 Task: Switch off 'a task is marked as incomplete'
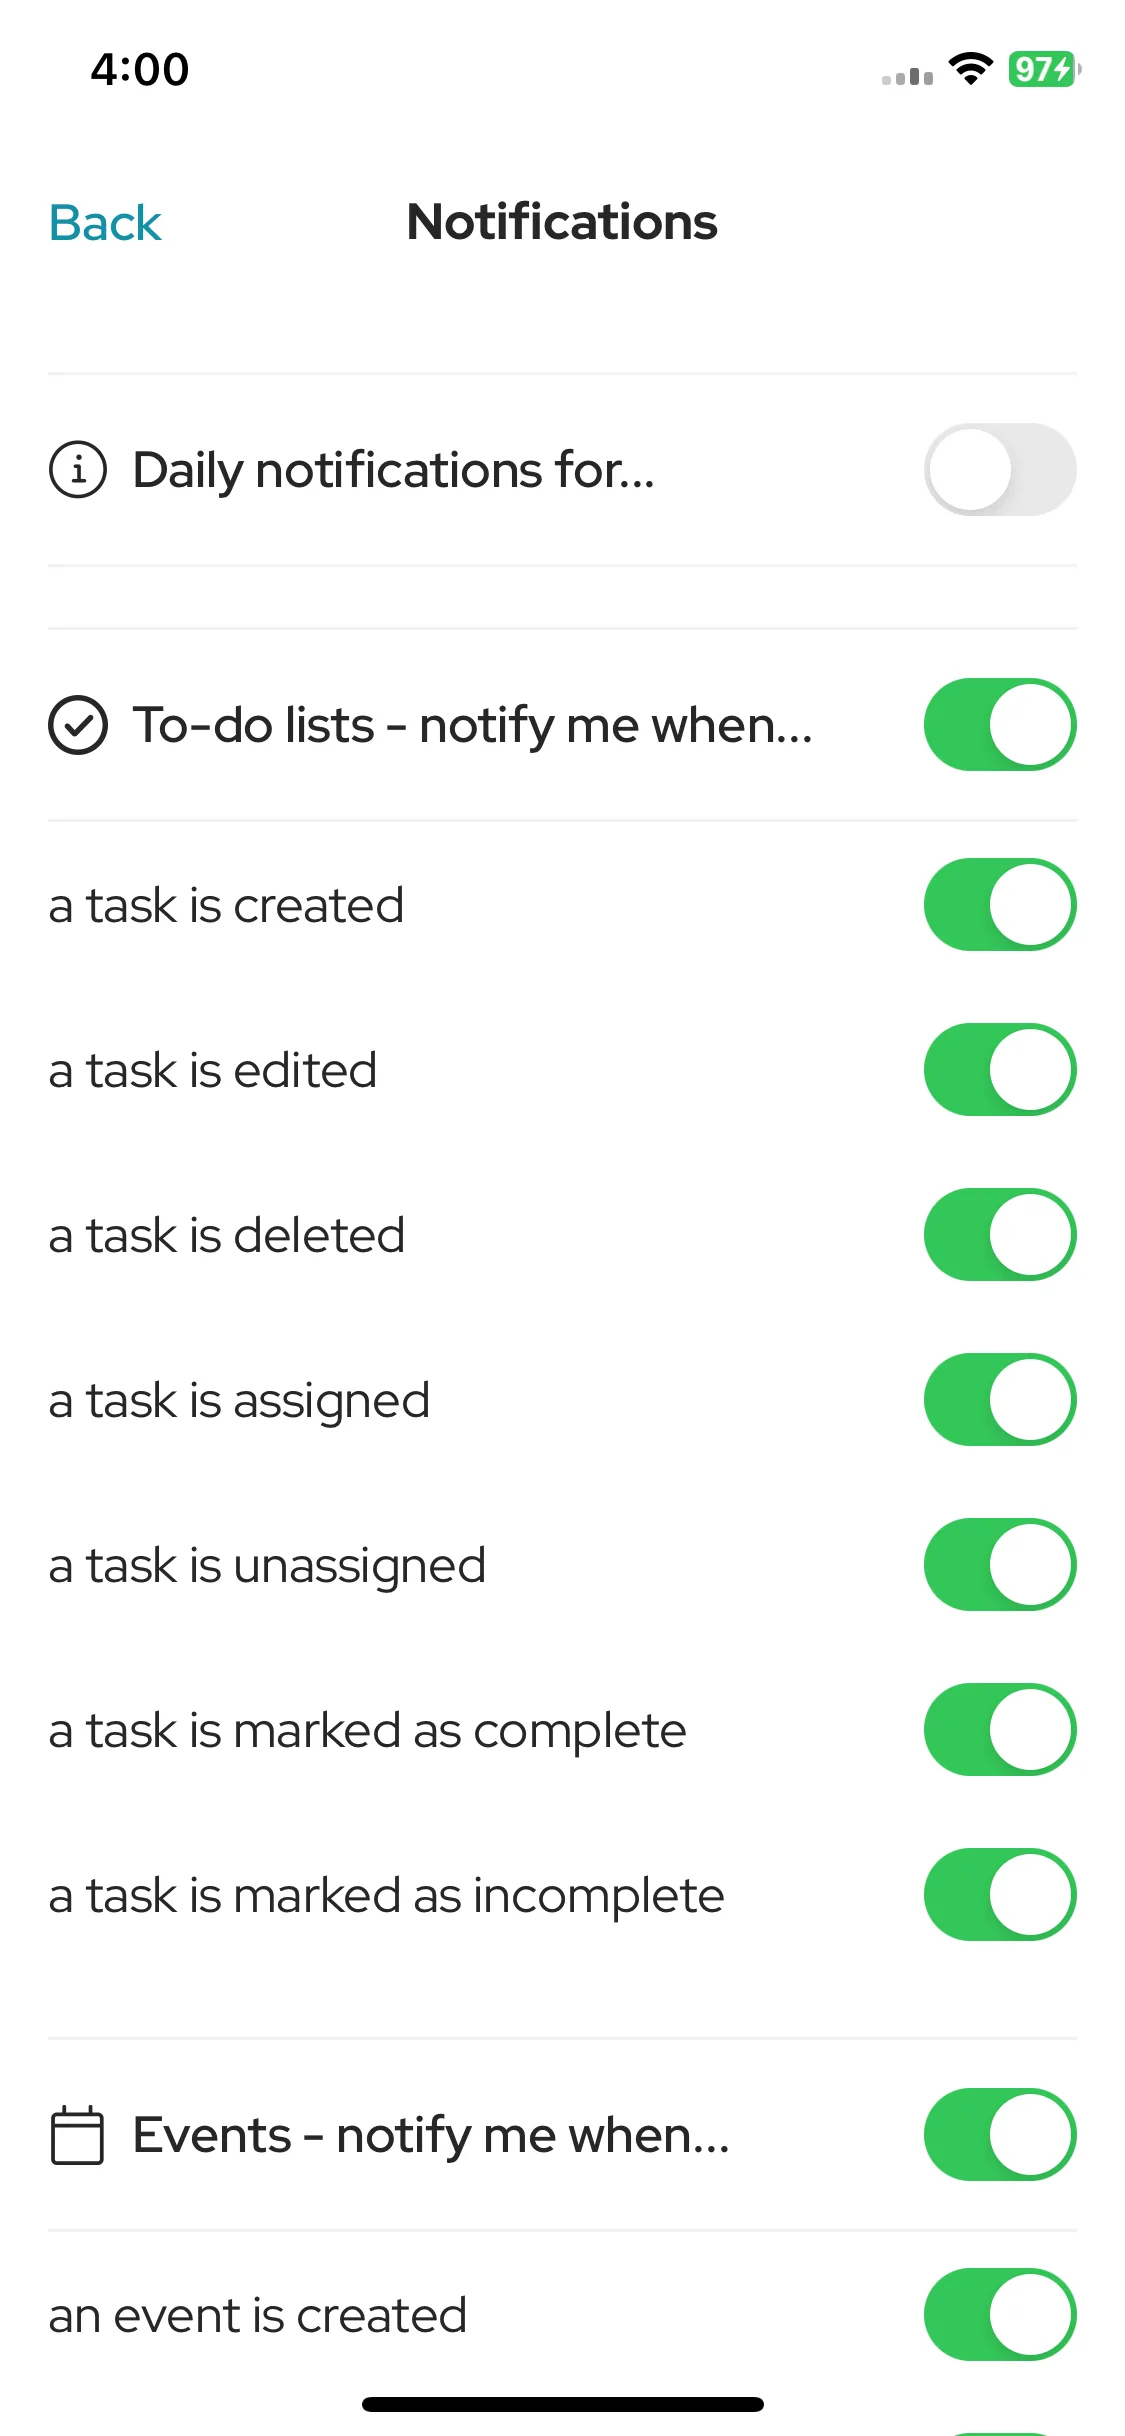point(1000,1895)
